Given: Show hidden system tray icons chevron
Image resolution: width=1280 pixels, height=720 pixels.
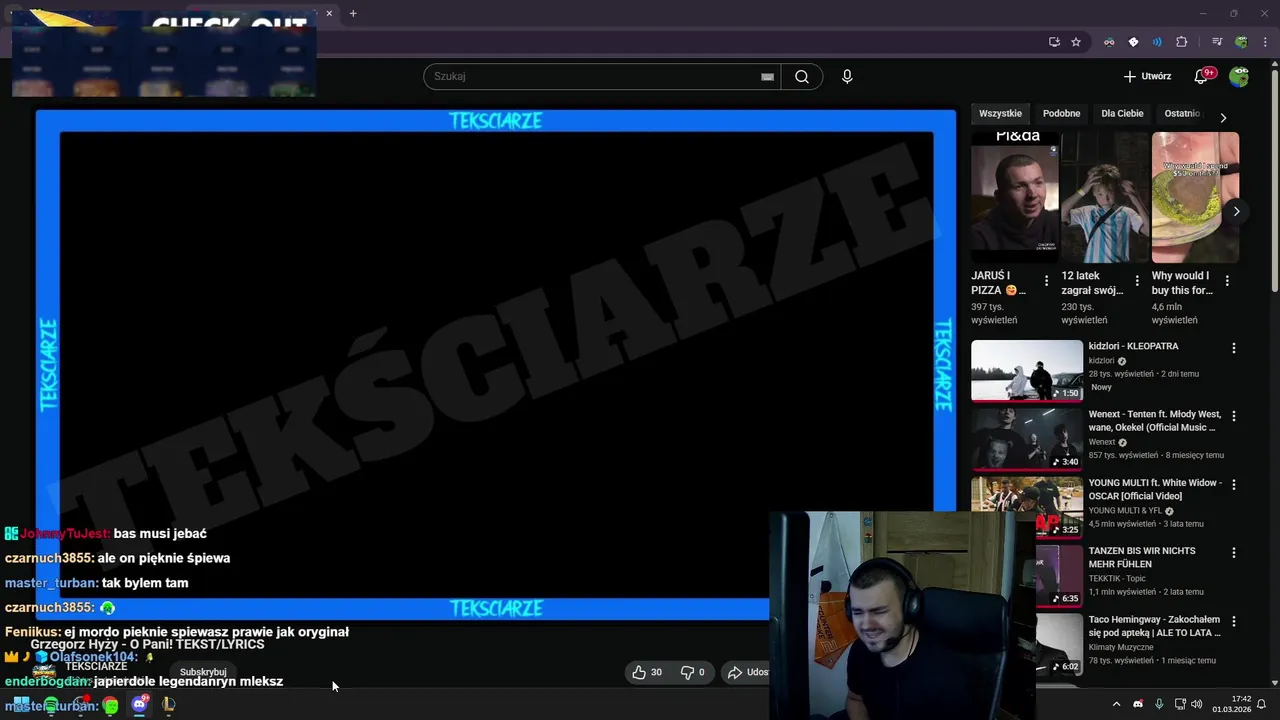Looking at the screenshot, I should point(1116,705).
